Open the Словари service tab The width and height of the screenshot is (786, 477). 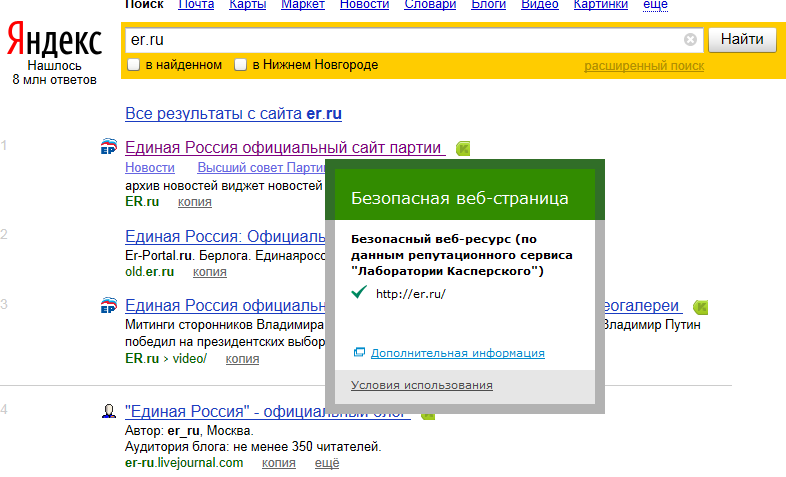click(430, 5)
